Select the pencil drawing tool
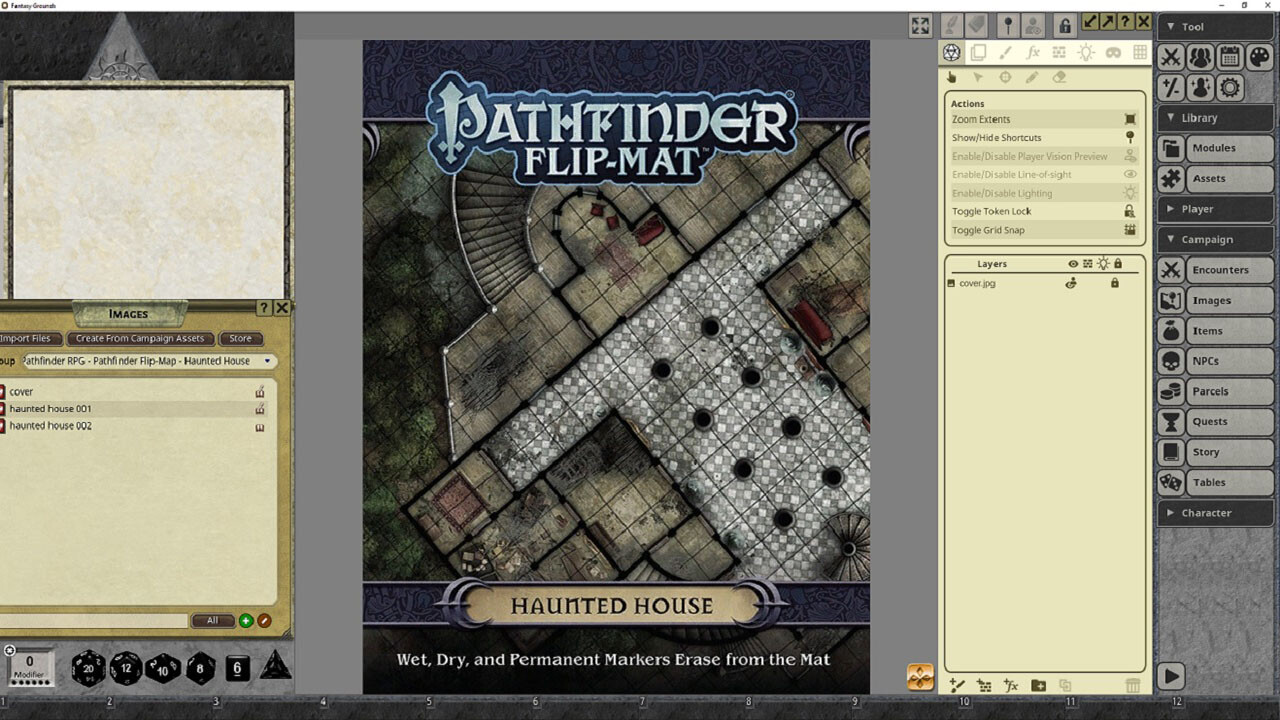 point(1030,77)
